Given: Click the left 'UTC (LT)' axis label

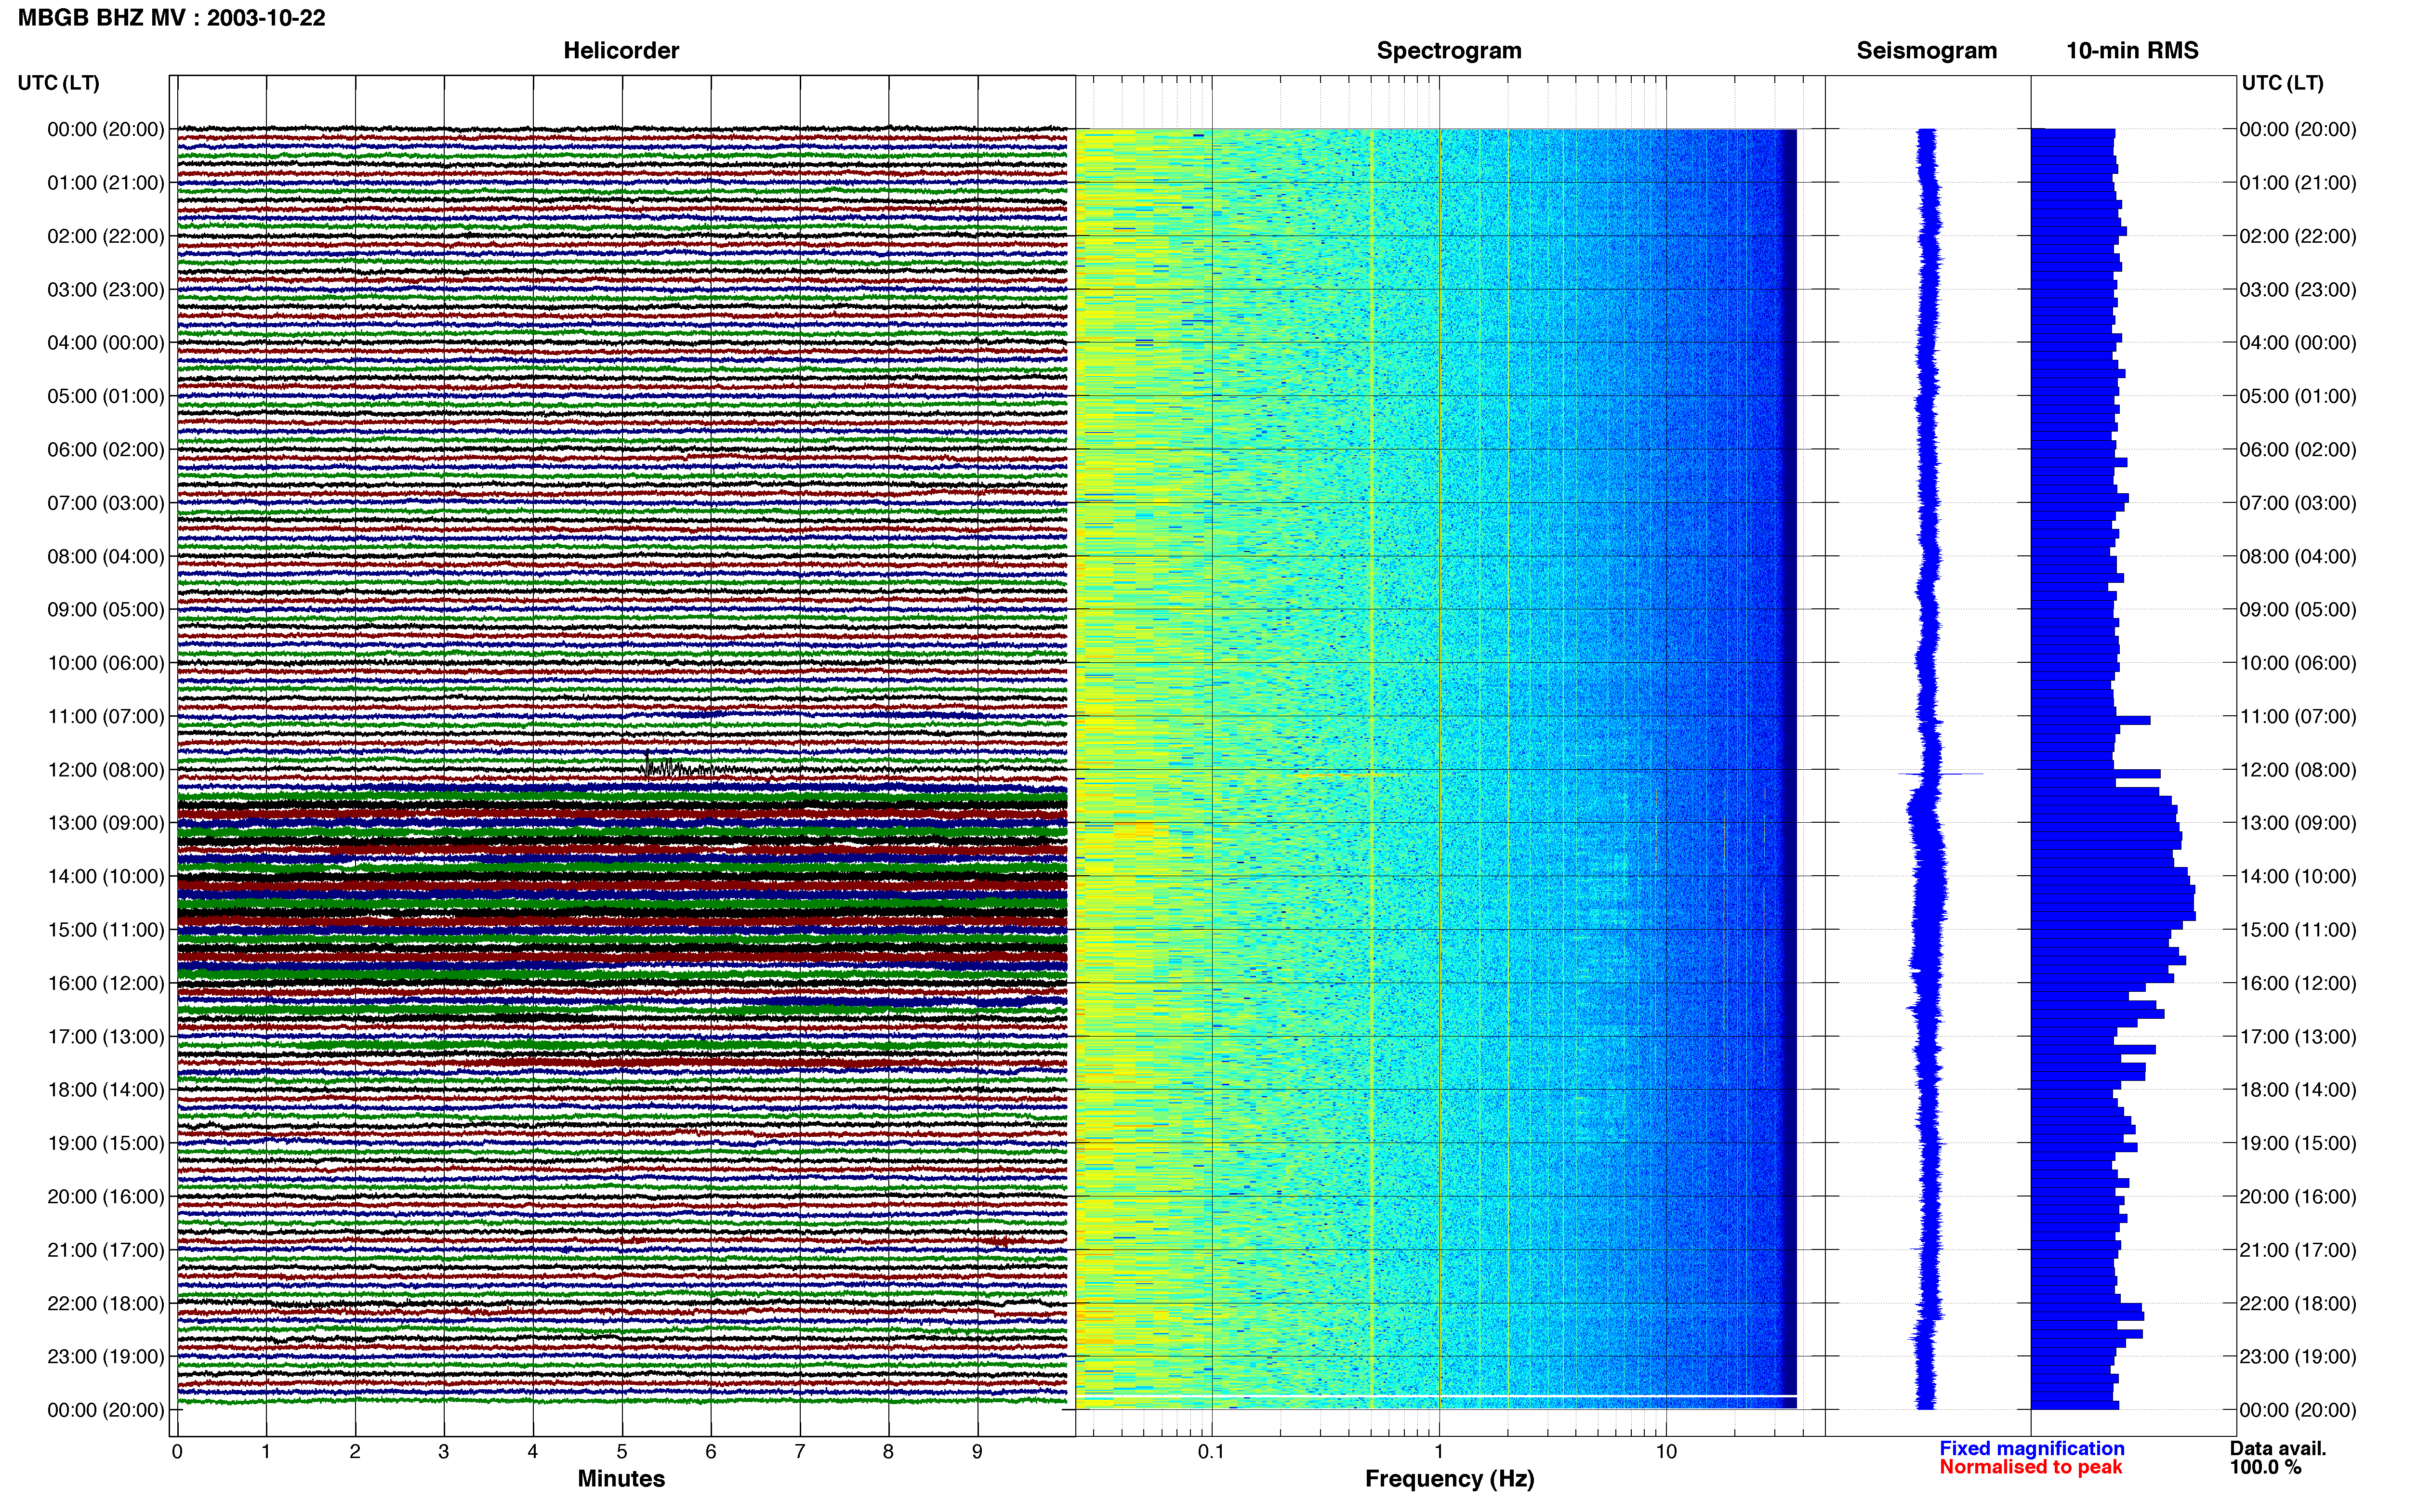Looking at the screenshot, I should tap(59, 83).
